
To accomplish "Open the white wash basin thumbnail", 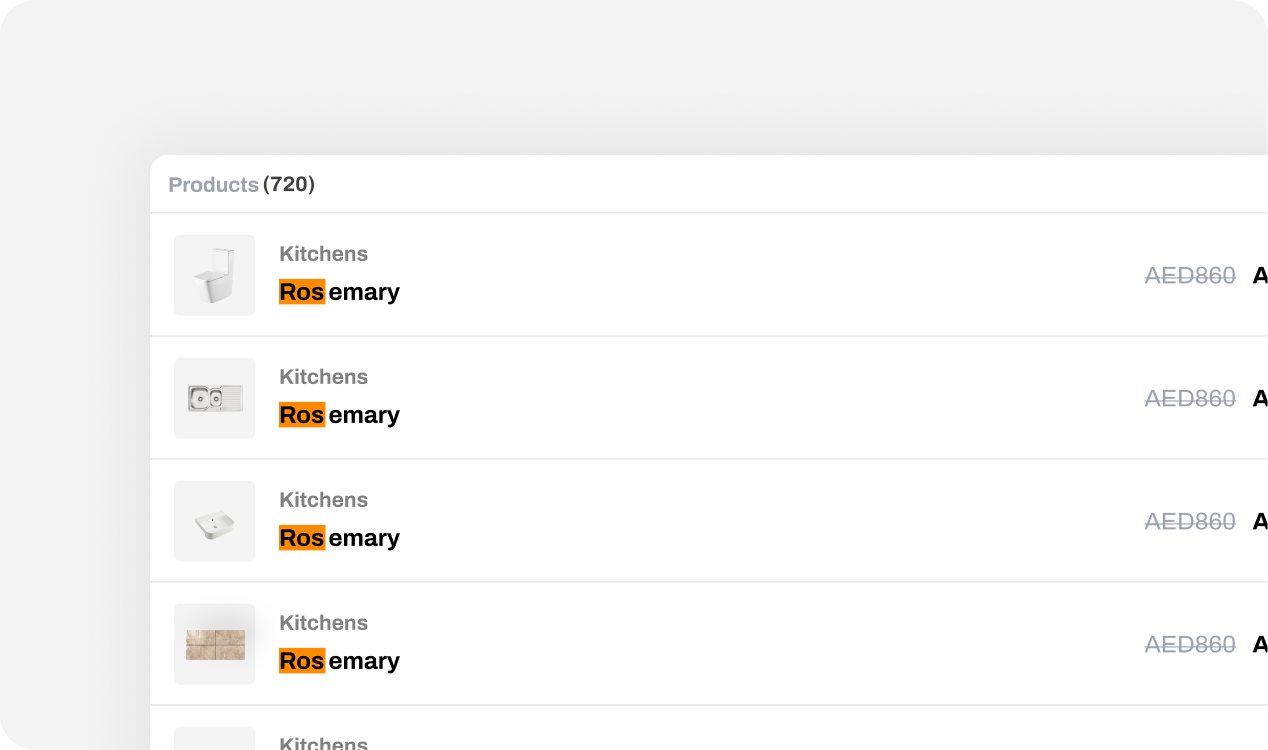I will click(x=214, y=521).
